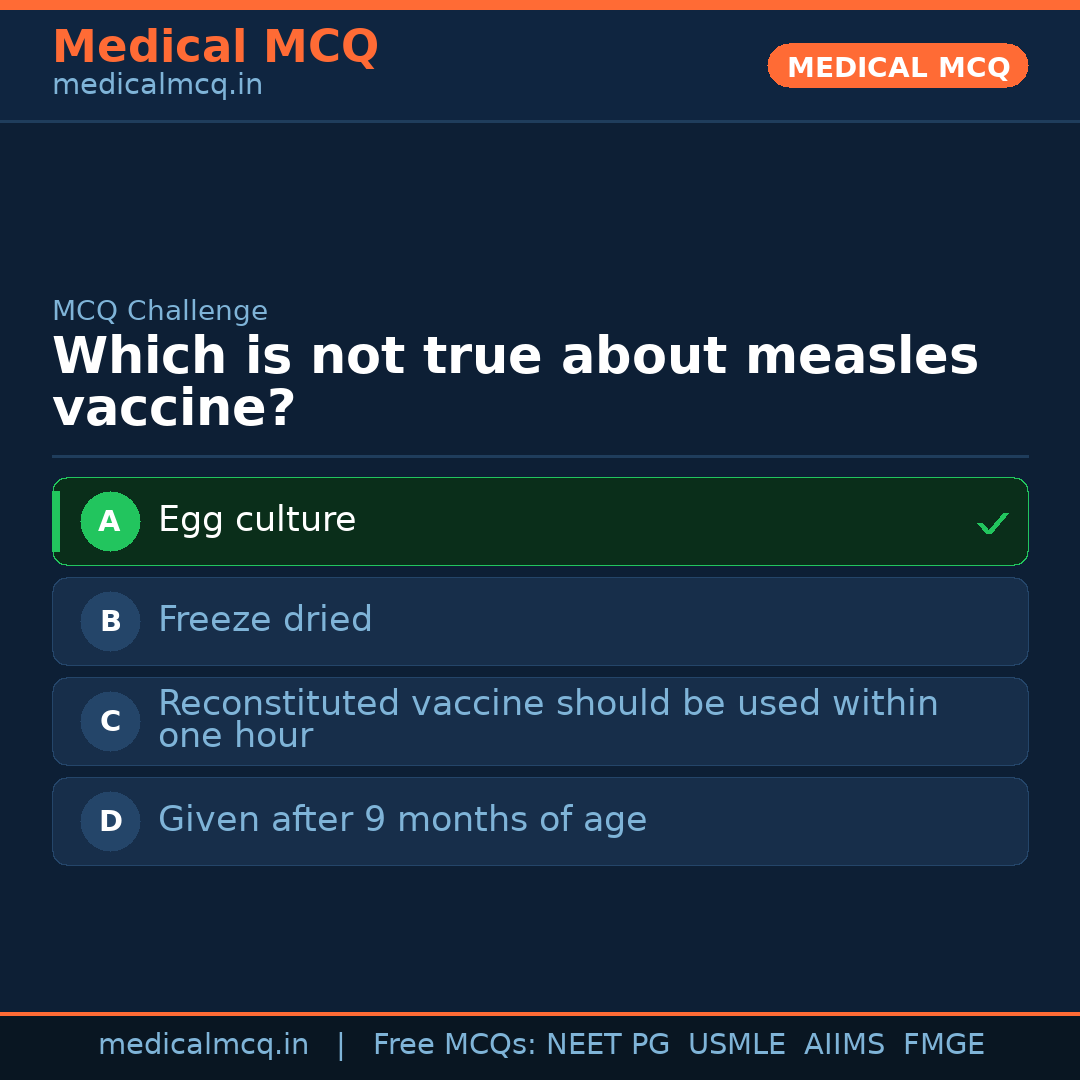1080x1080 pixels.
Task: Choose the Egg culture answer option
Action: (x=540, y=521)
